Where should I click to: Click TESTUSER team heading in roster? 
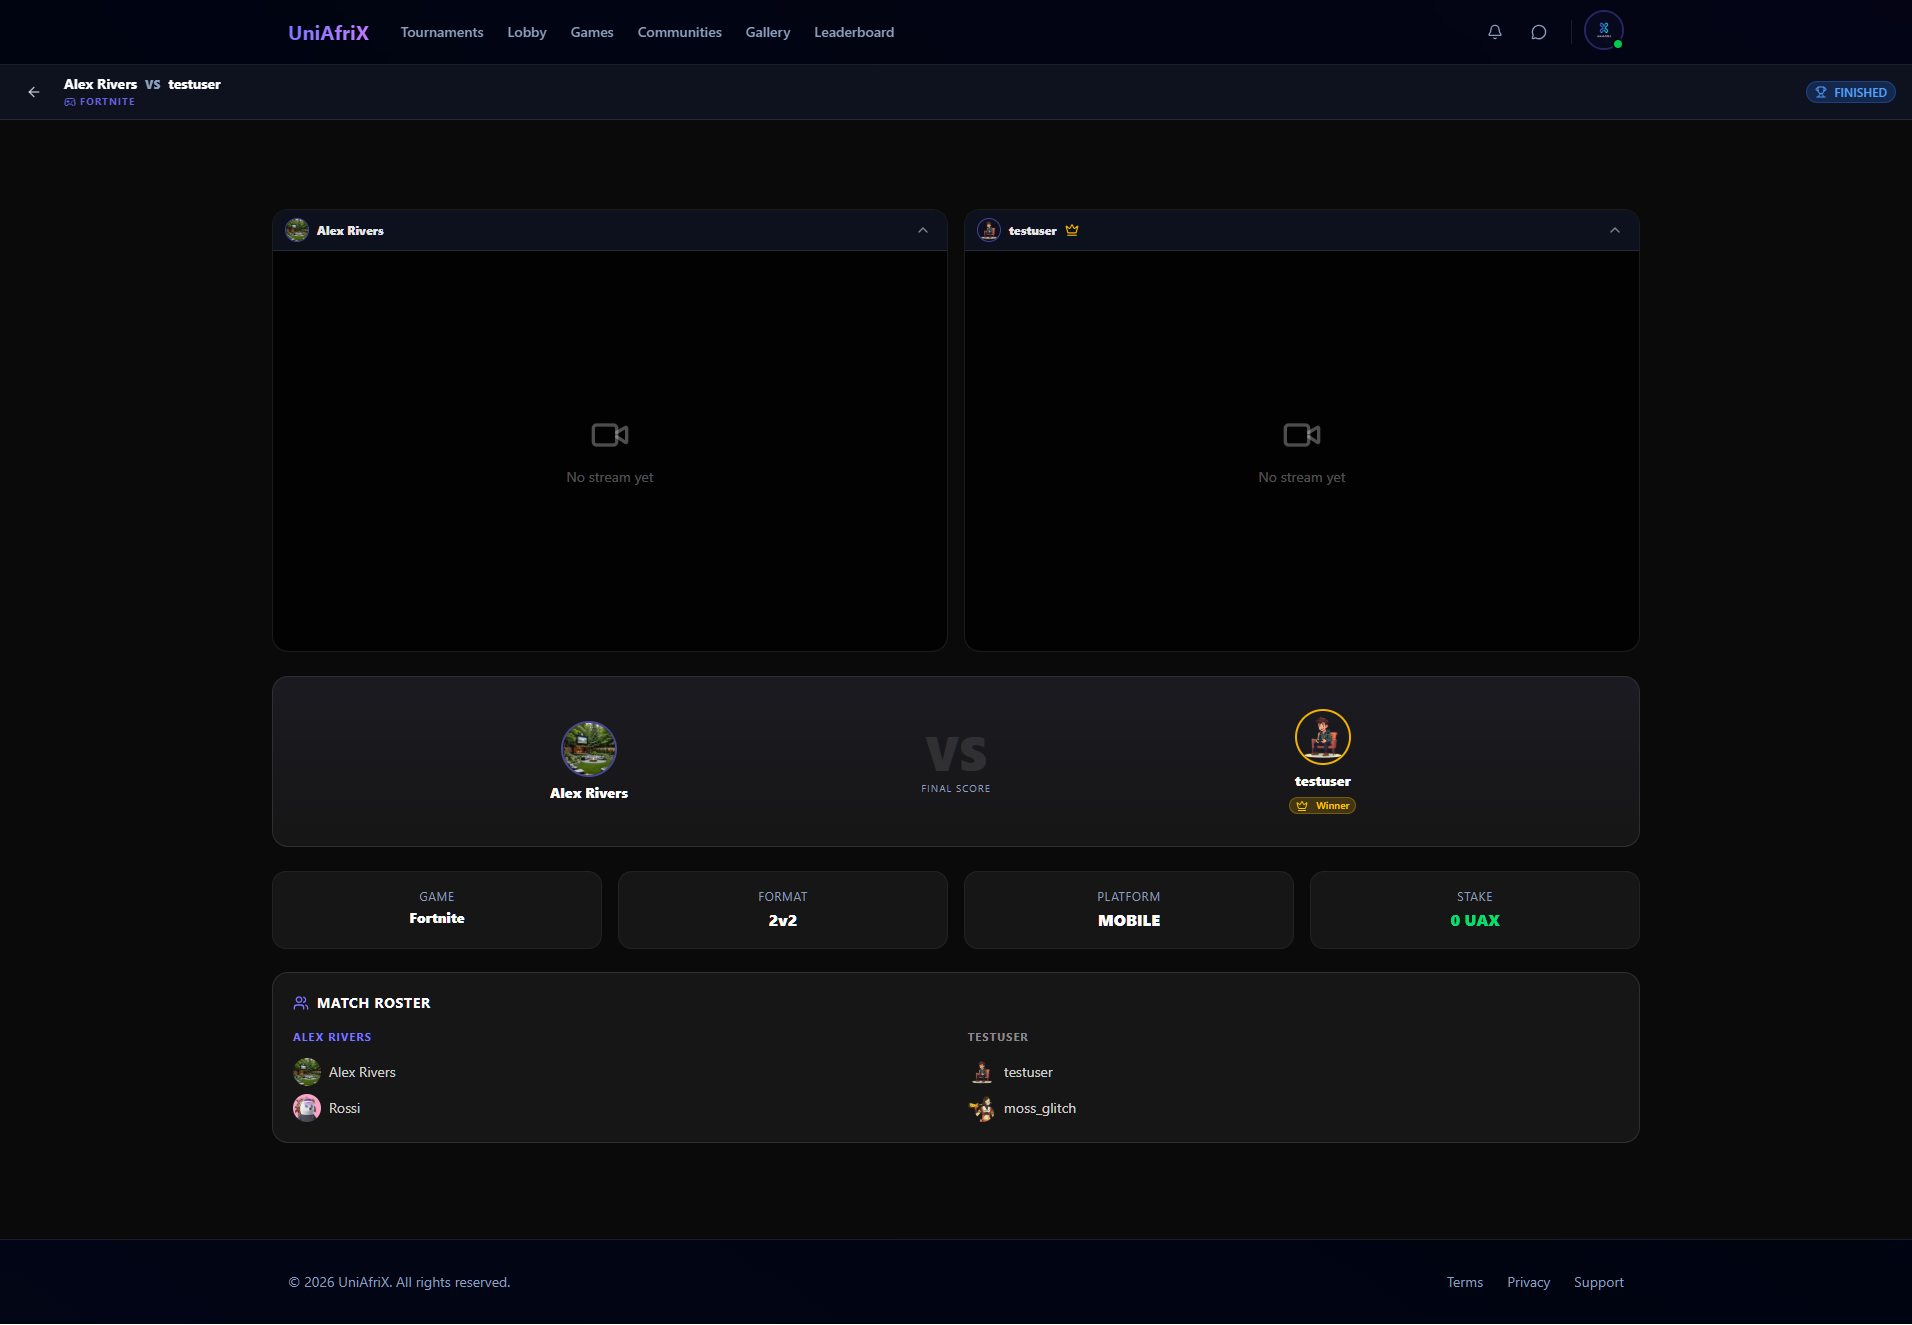click(x=998, y=1037)
